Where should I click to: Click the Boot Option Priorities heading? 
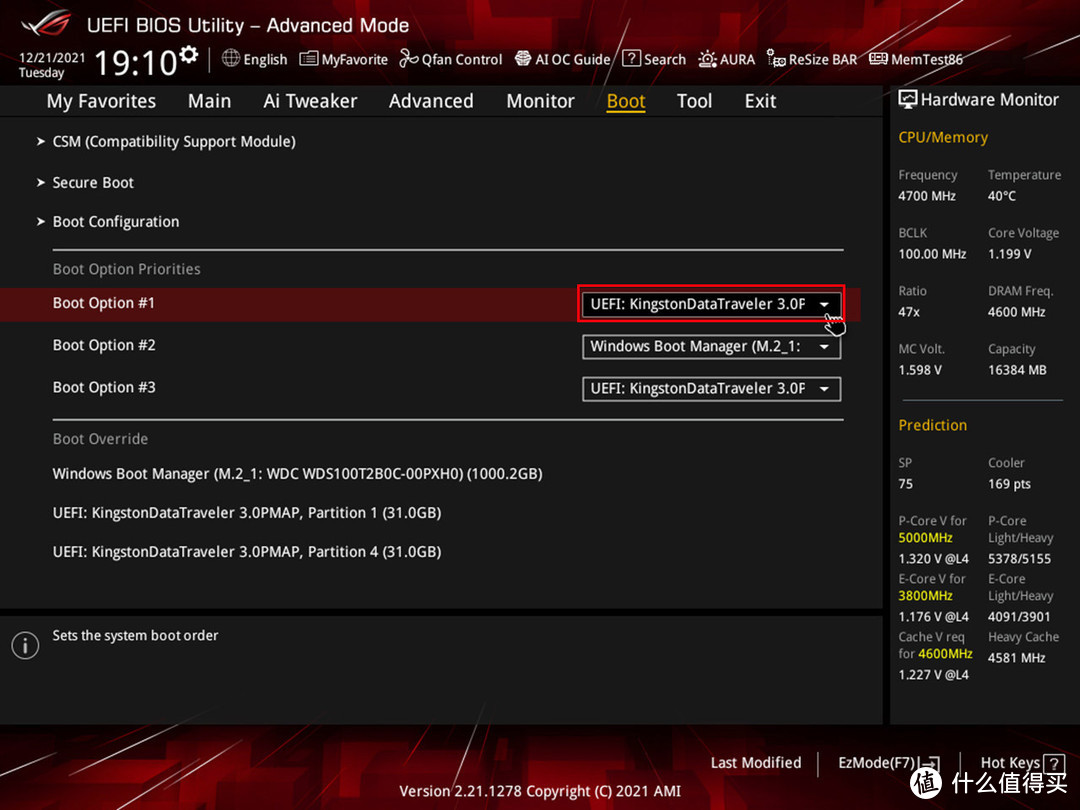(127, 269)
